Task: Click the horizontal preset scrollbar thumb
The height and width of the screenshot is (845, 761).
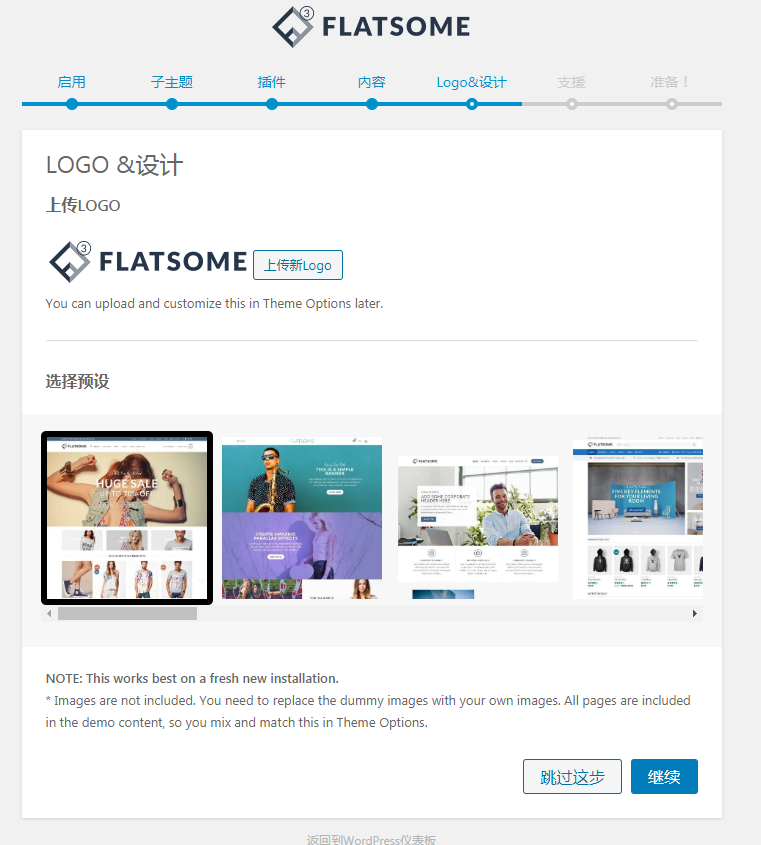Action: [x=127, y=613]
